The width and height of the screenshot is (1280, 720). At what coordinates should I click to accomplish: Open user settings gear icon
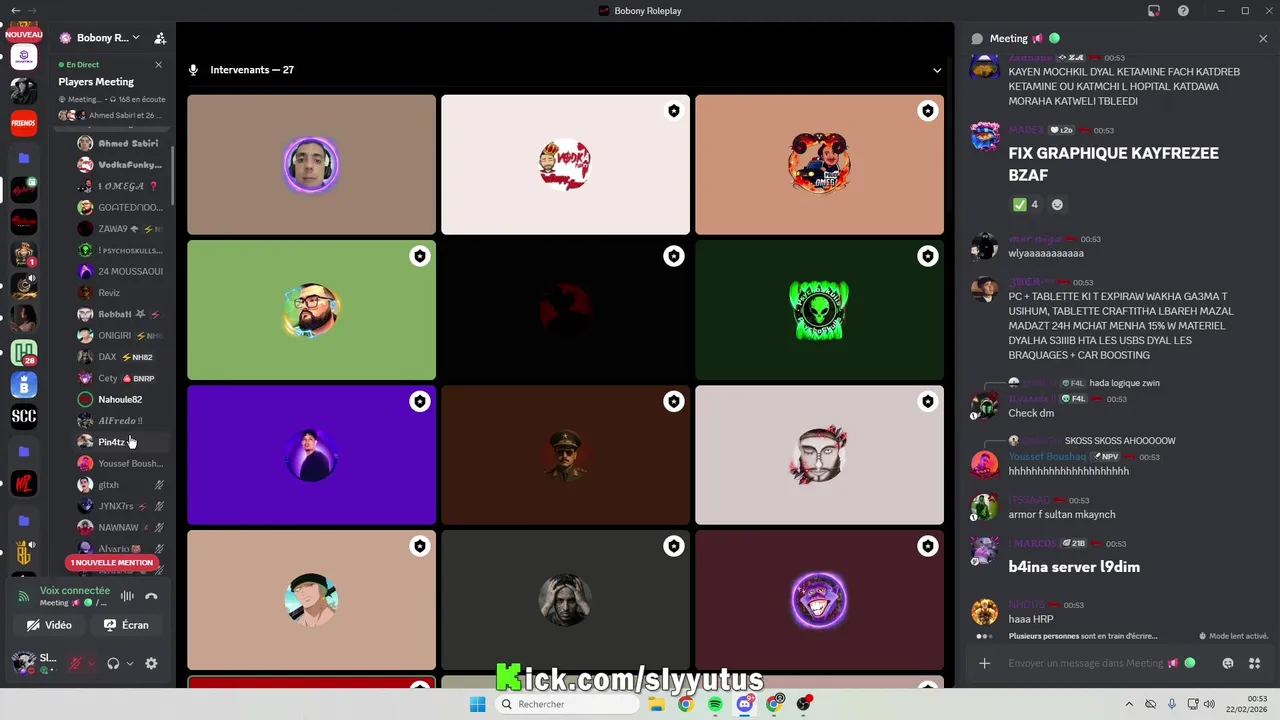click(x=151, y=663)
